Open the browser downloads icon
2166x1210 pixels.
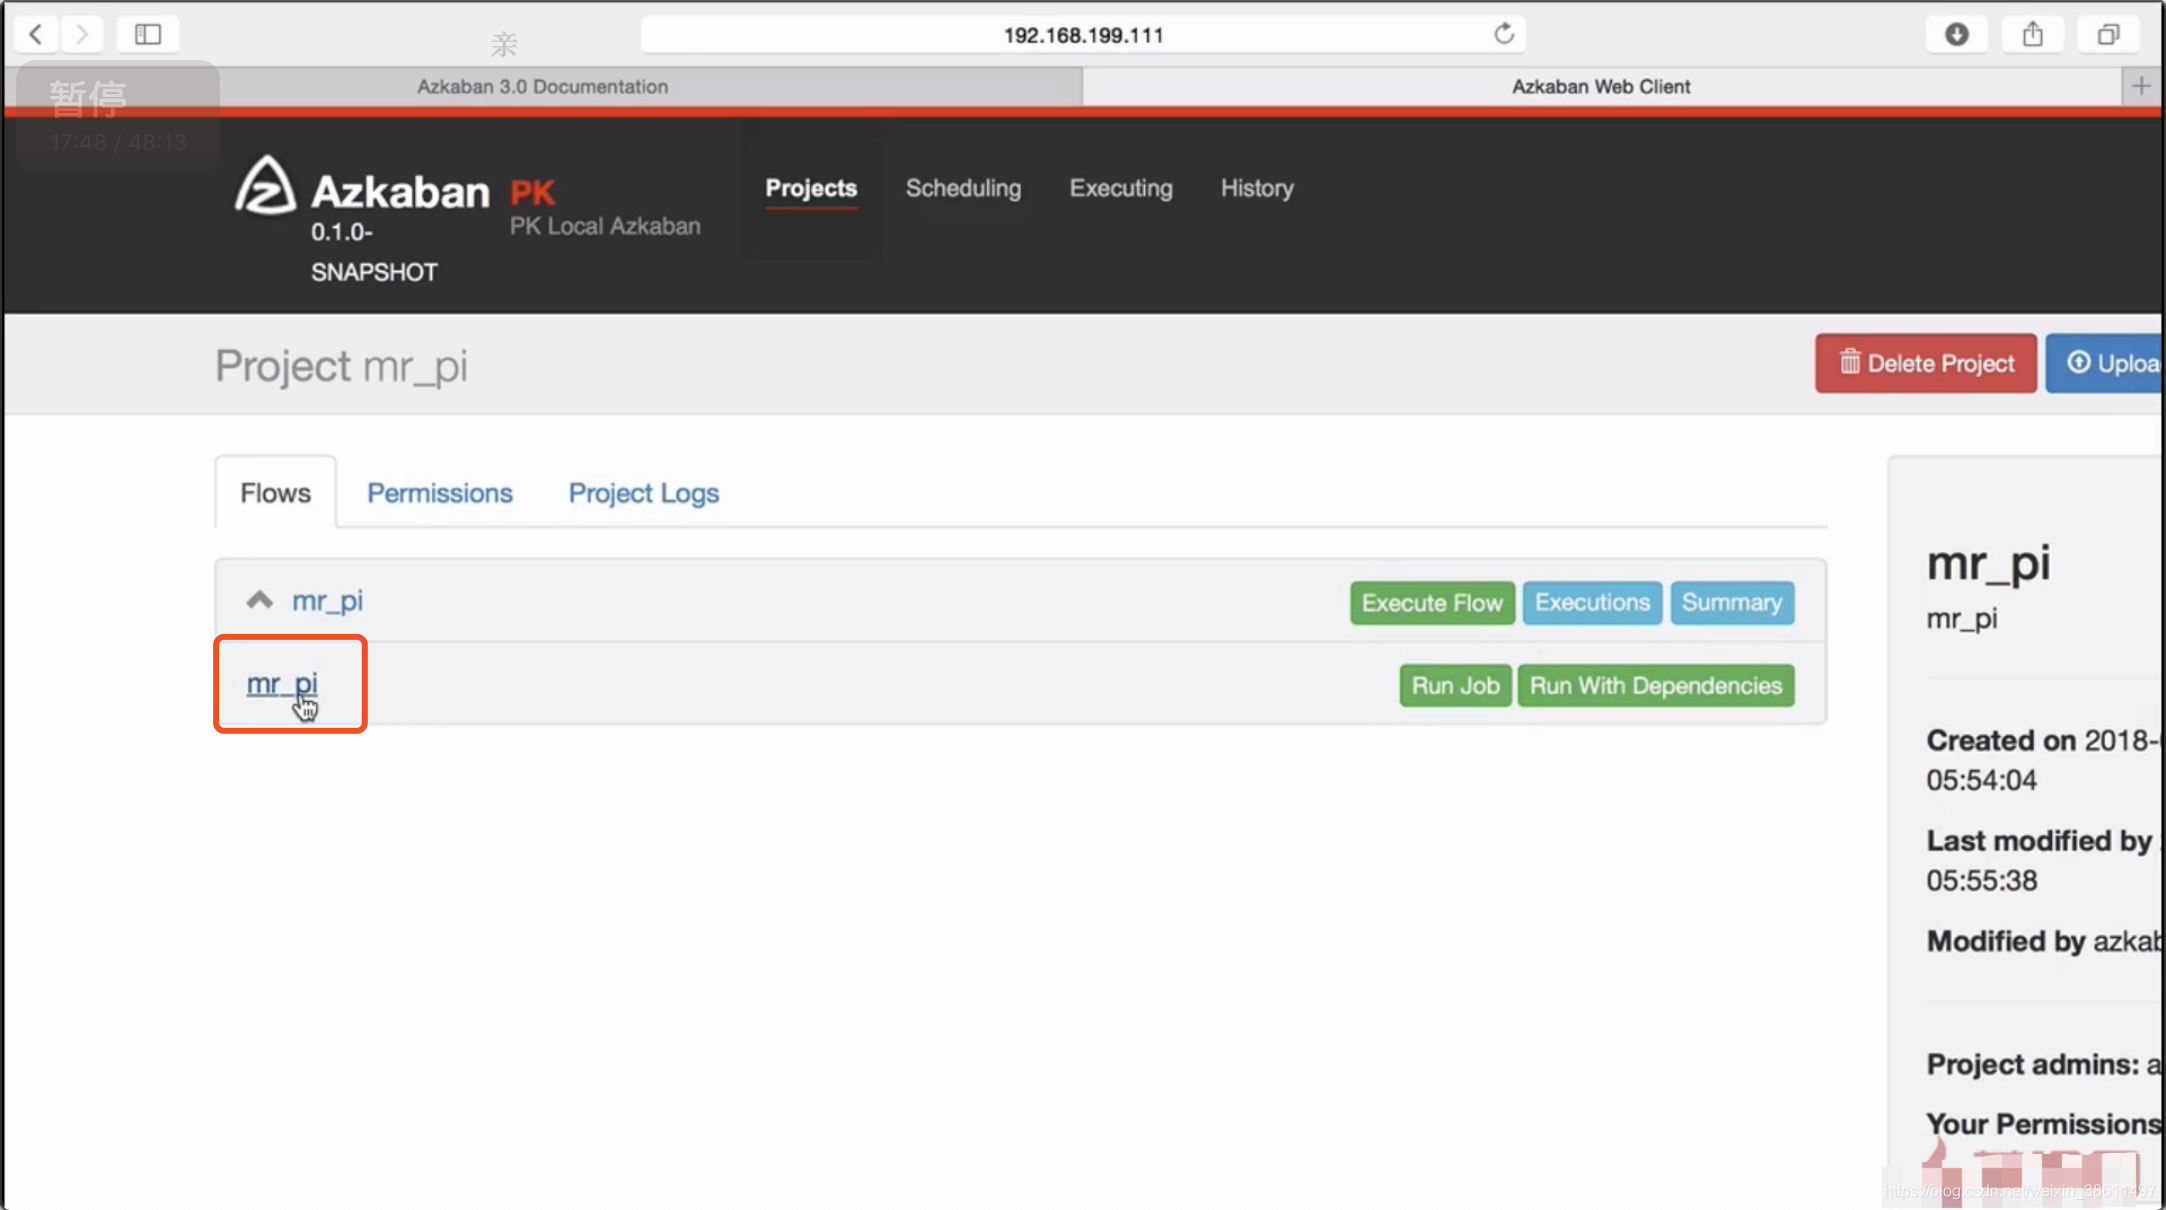[x=1957, y=34]
